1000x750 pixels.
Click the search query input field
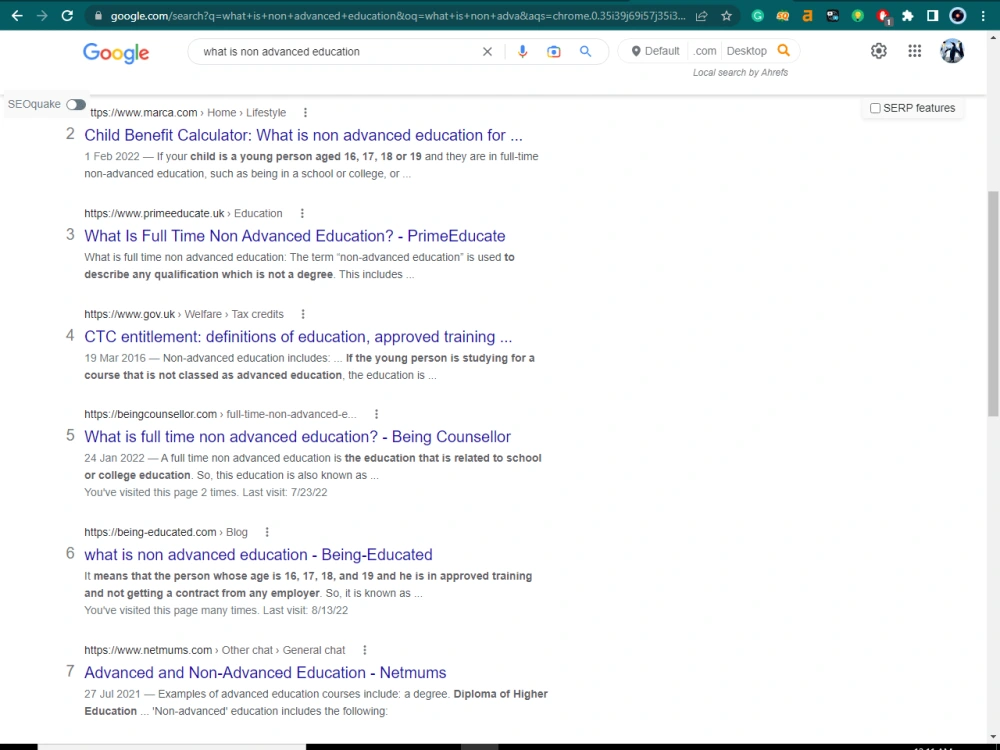tap(338, 52)
